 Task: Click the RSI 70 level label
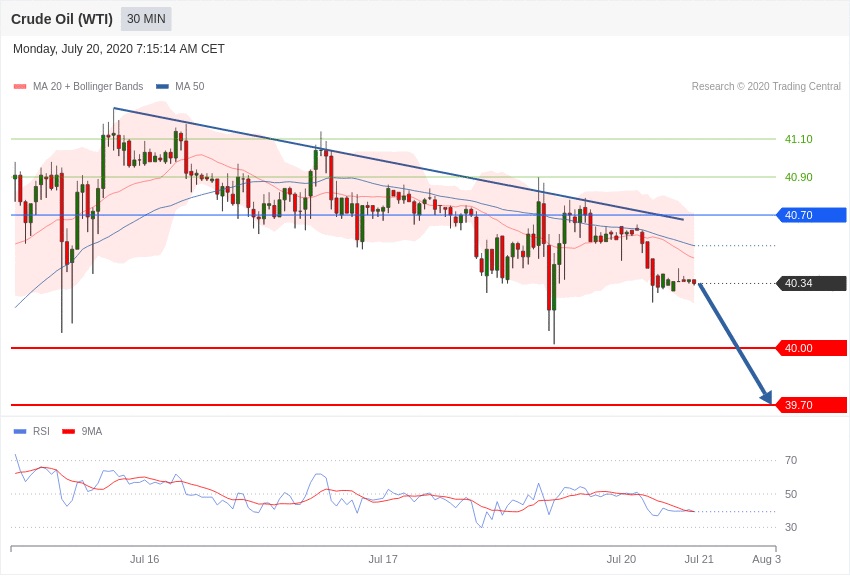(791, 460)
